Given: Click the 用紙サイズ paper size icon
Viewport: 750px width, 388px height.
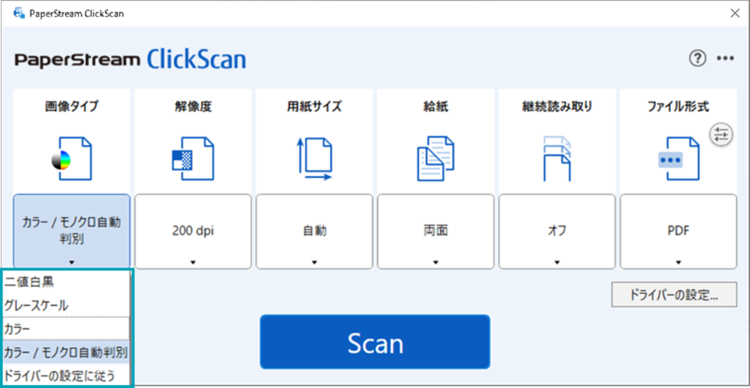Looking at the screenshot, I should tap(315, 158).
